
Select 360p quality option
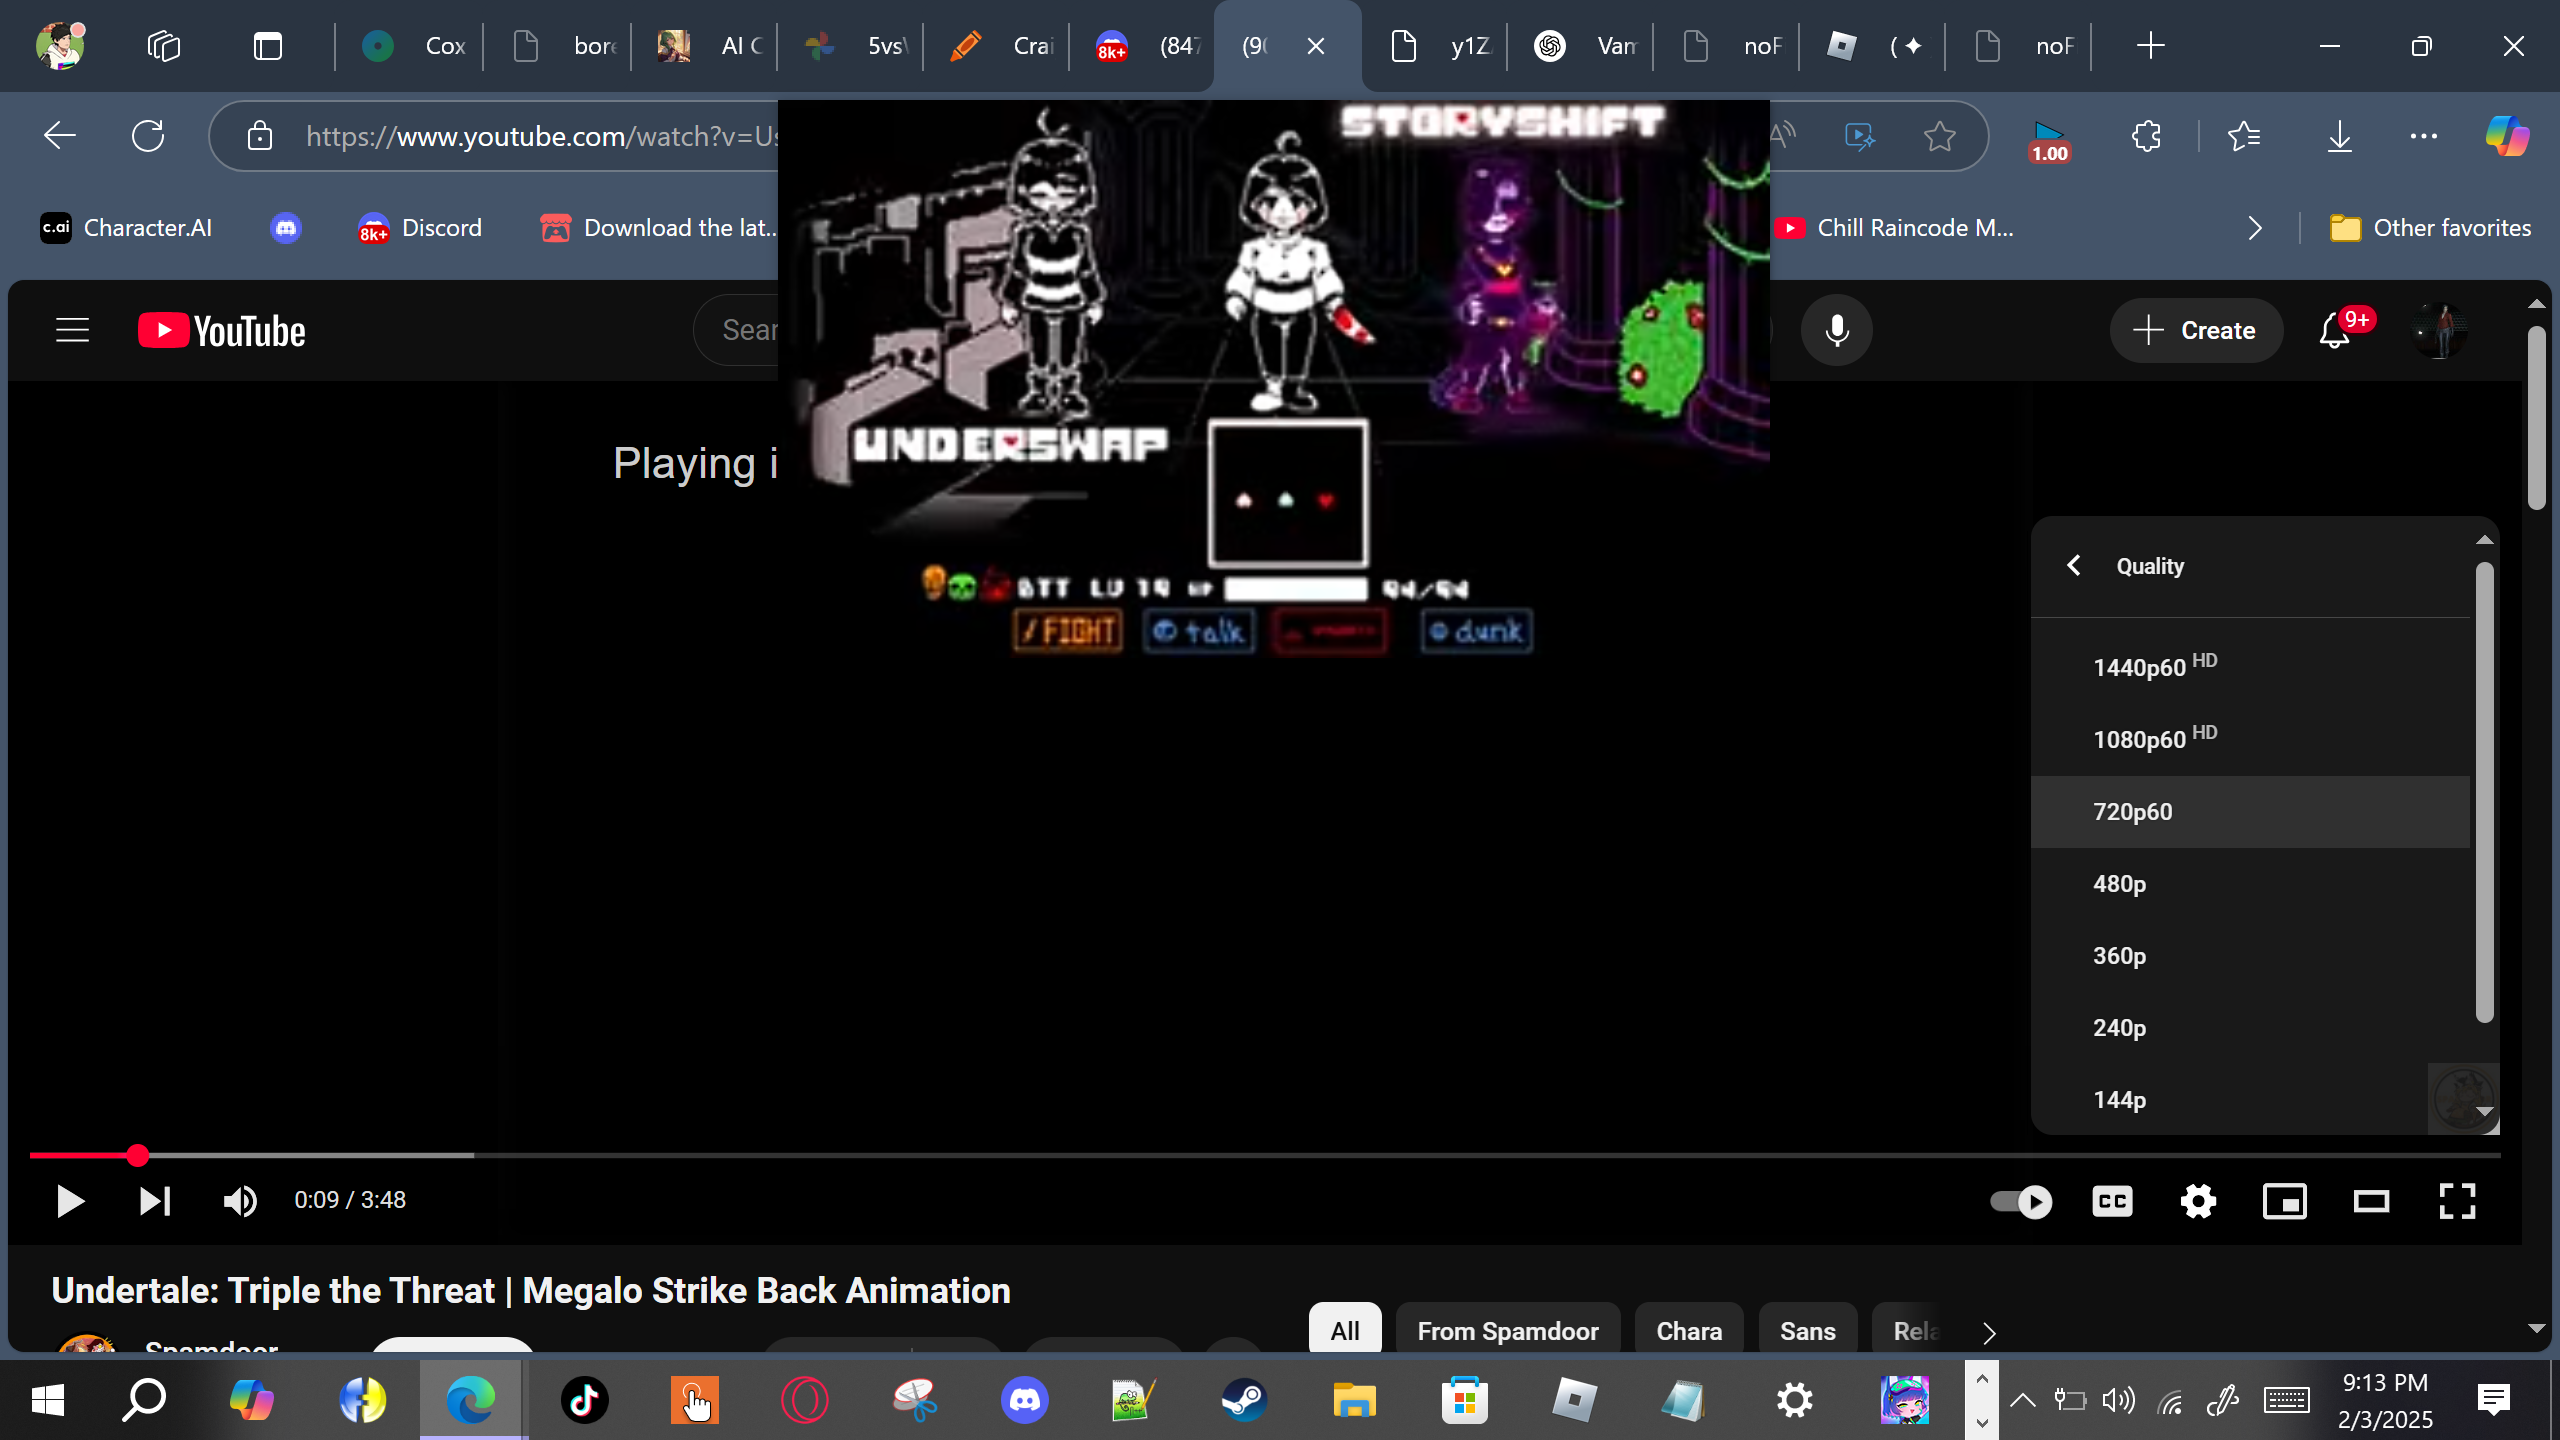click(2250, 955)
